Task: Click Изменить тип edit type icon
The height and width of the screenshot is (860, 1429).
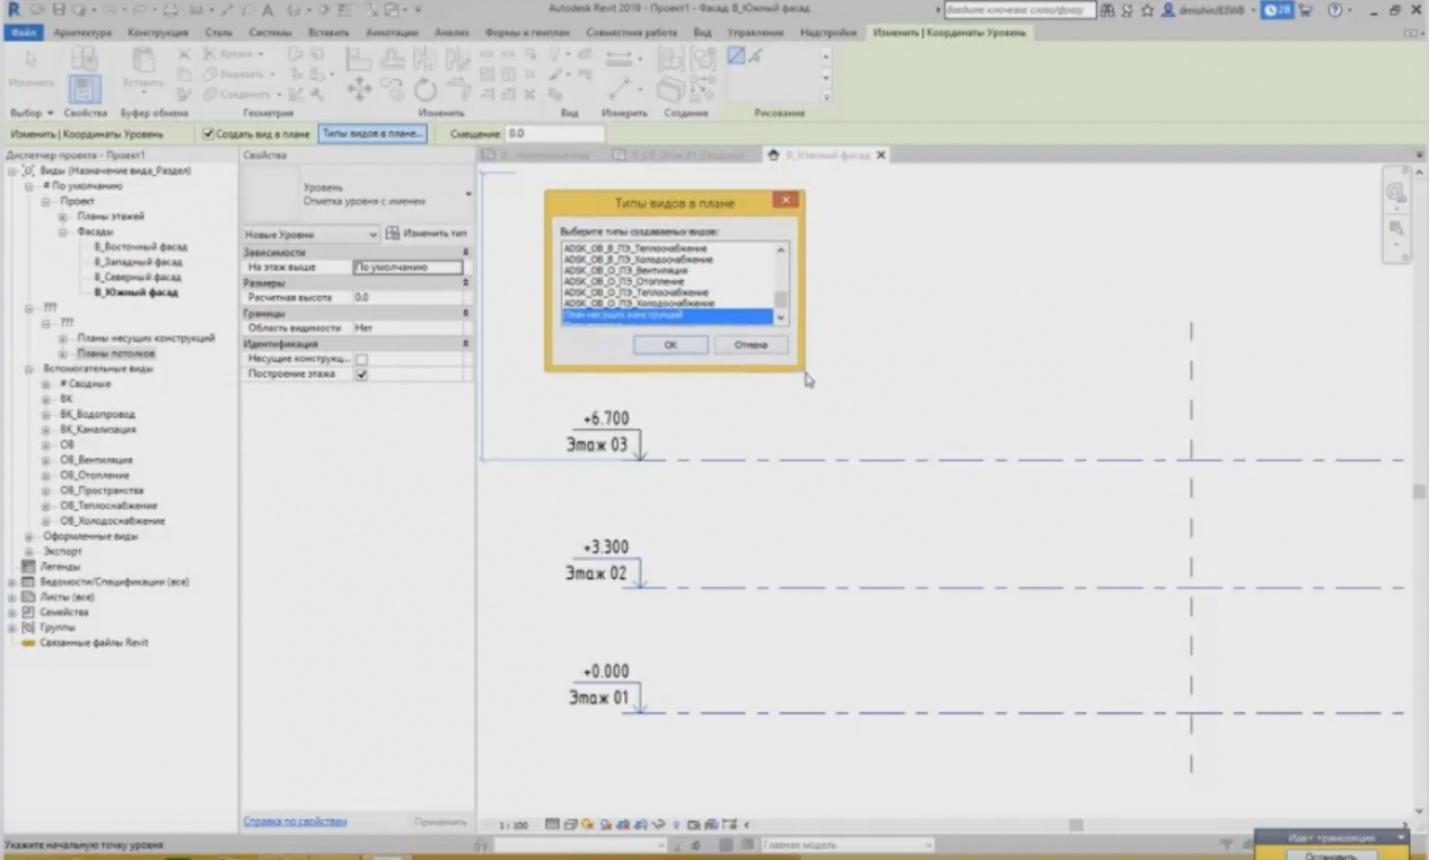Action: pos(393,233)
